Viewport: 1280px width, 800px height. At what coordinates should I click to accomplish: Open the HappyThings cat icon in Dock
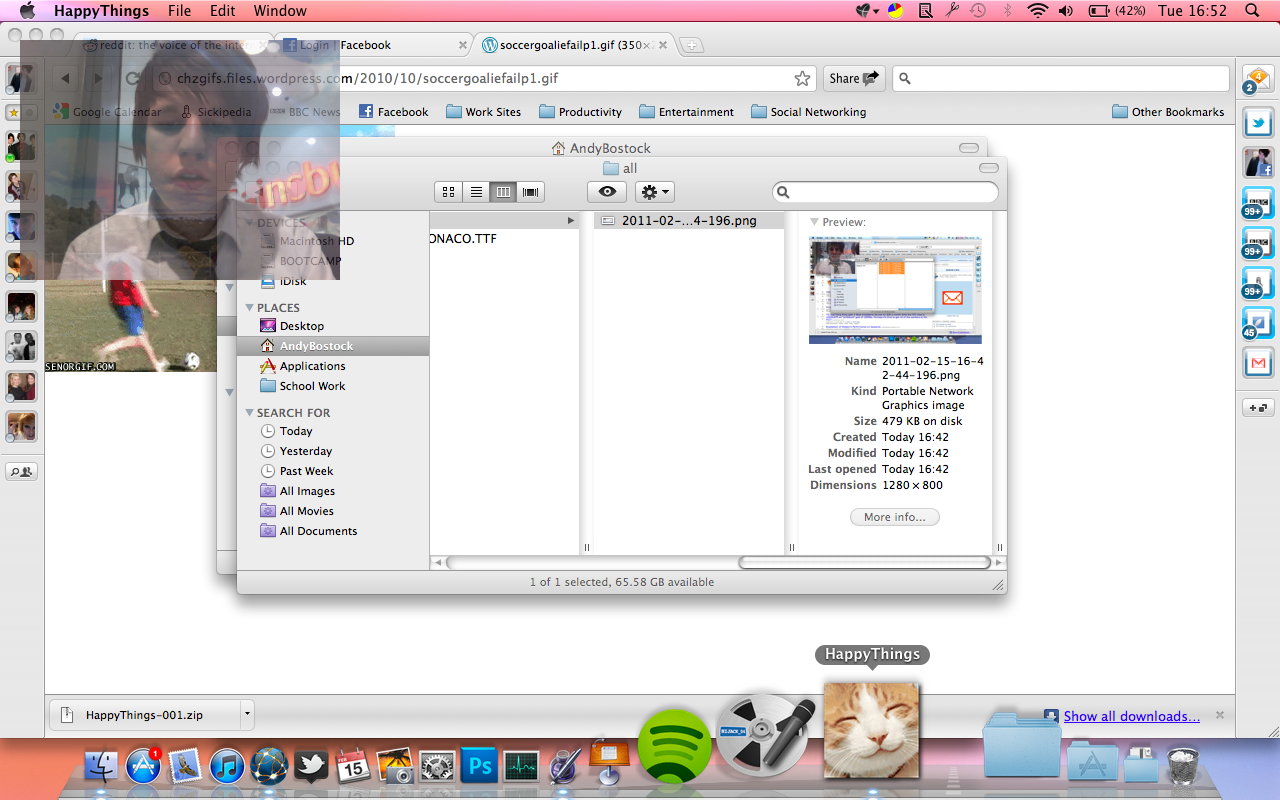[x=870, y=730]
